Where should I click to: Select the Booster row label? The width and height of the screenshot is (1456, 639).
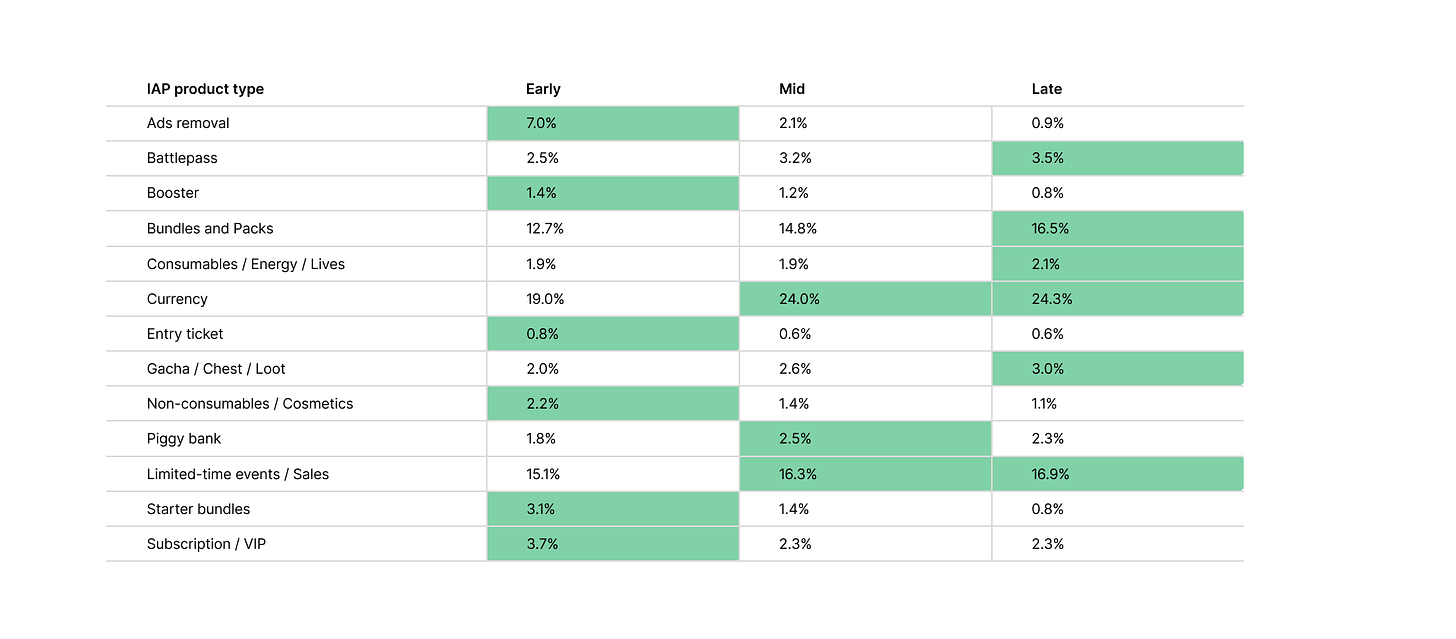coord(173,193)
